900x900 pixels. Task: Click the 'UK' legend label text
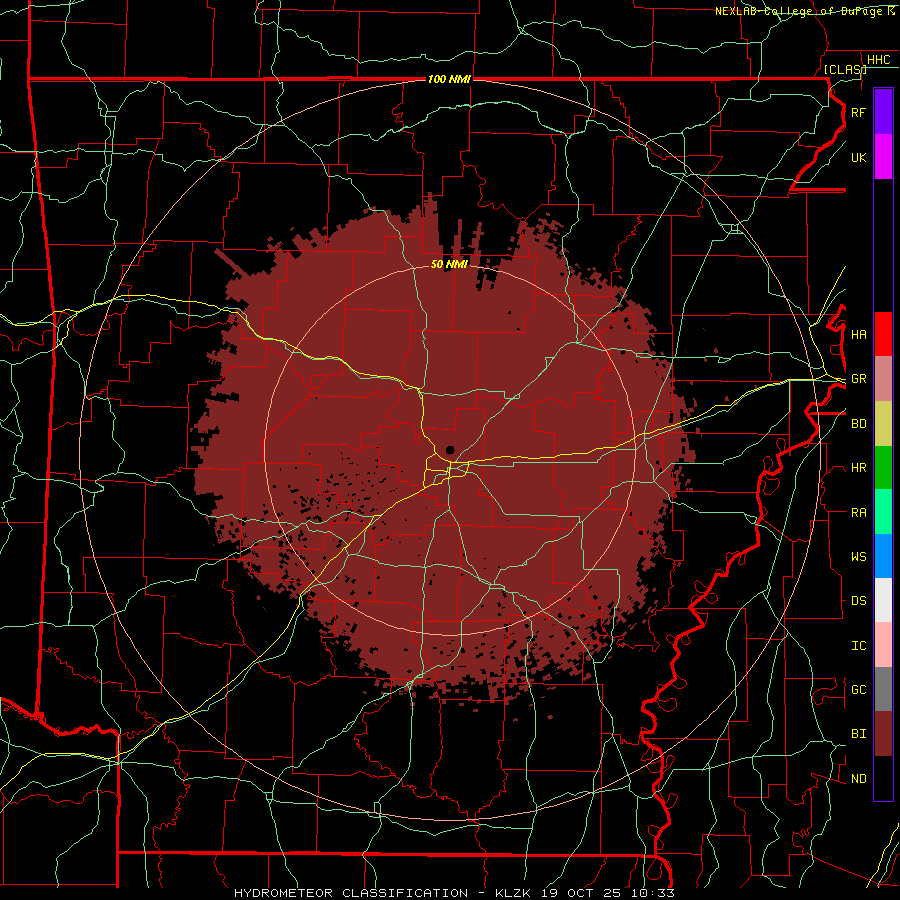858,158
